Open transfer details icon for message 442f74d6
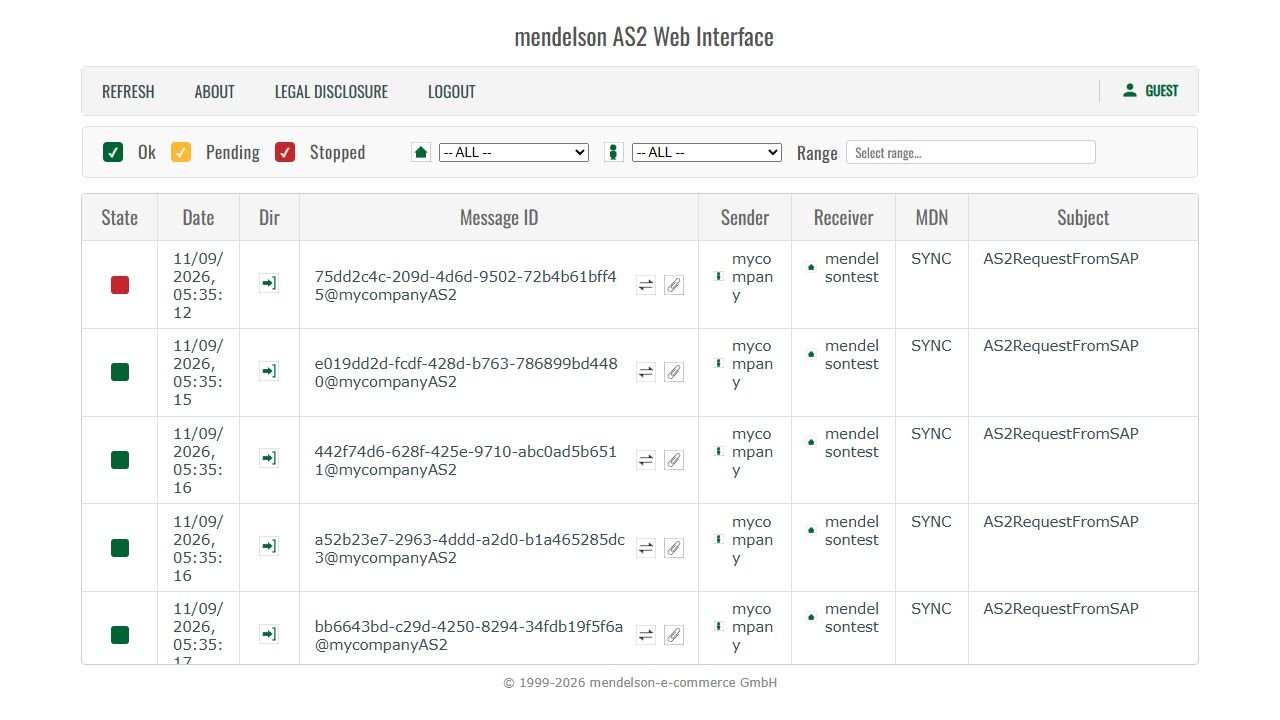 [646, 460]
